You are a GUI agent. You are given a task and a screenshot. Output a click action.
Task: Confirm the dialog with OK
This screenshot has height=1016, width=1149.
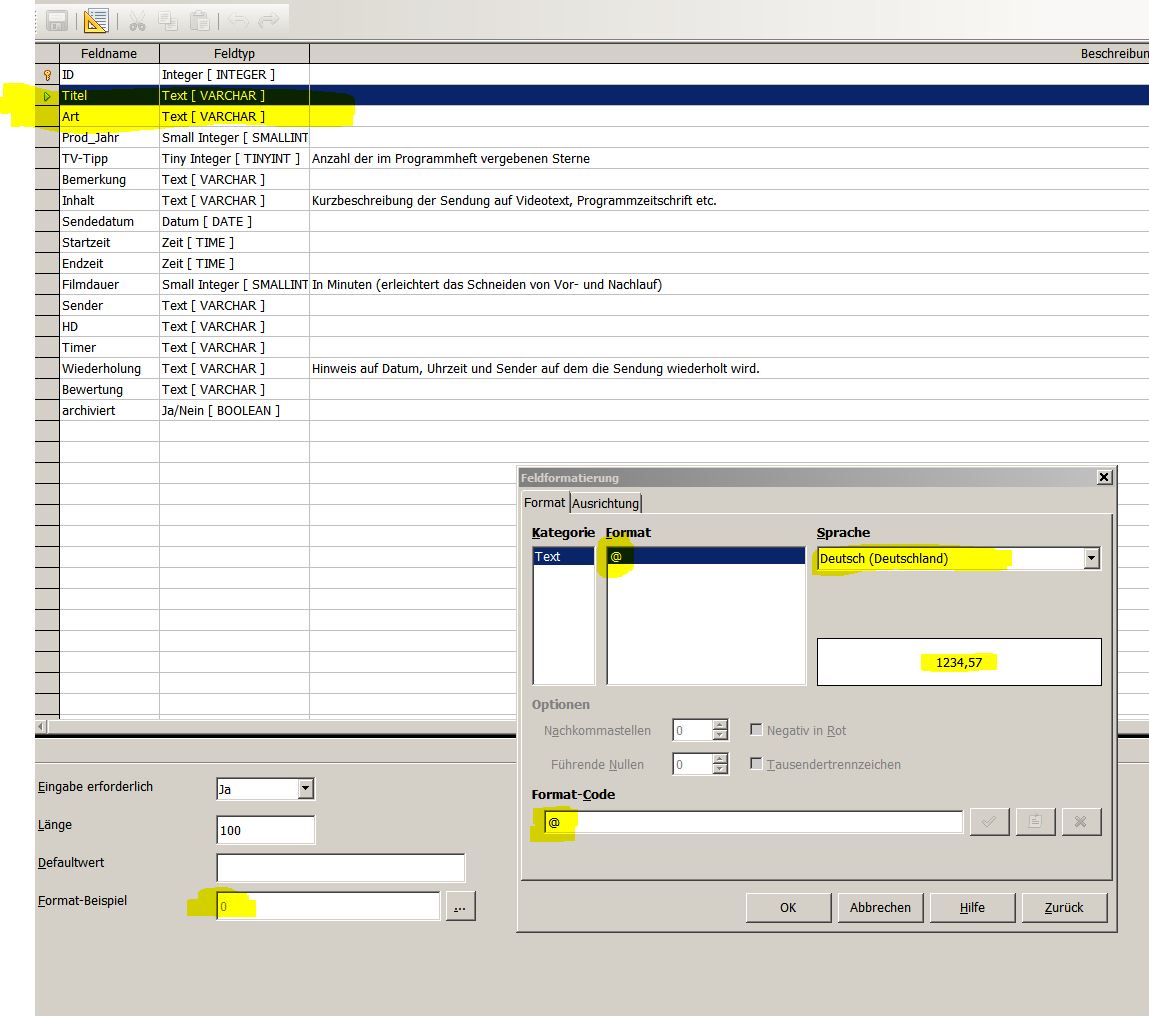point(788,908)
